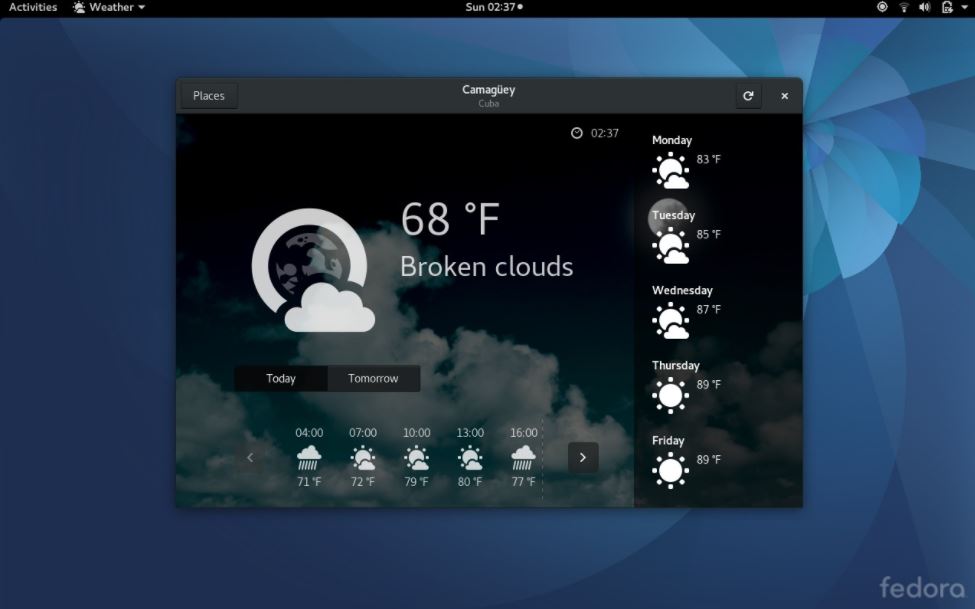Click the Friday day label
The height and width of the screenshot is (609, 975).
coord(668,440)
